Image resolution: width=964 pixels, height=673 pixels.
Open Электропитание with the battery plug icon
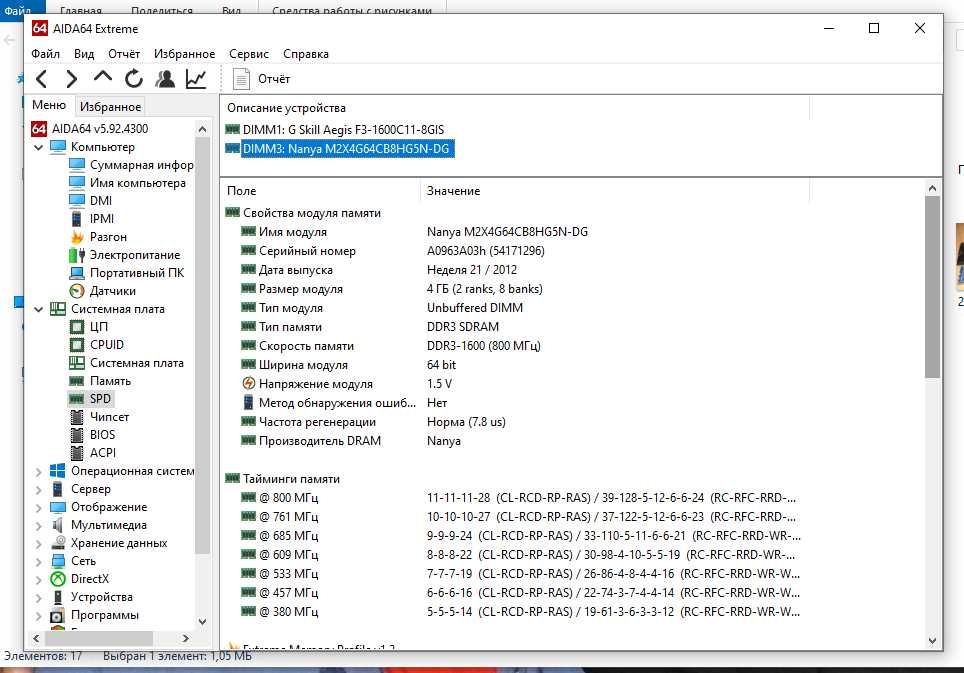pyautogui.click(x=125, y=255)
